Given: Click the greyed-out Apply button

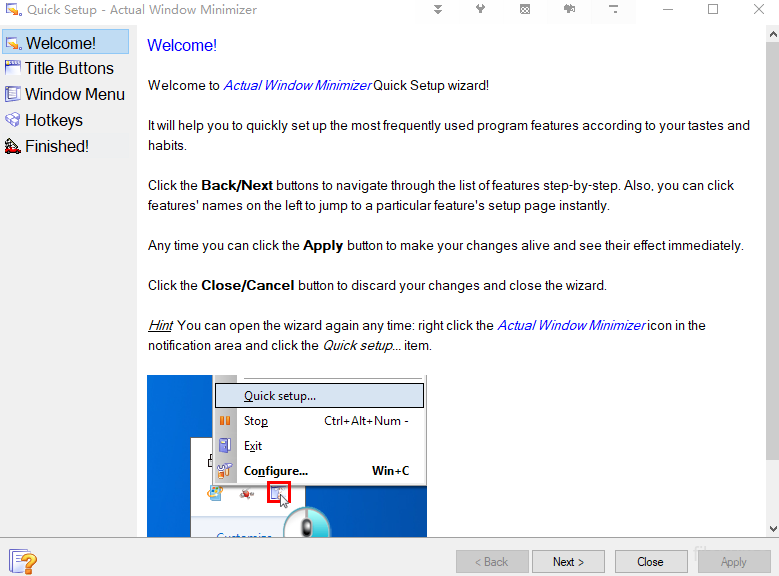Looking at the screenshot, I should (x=733, y=562).
